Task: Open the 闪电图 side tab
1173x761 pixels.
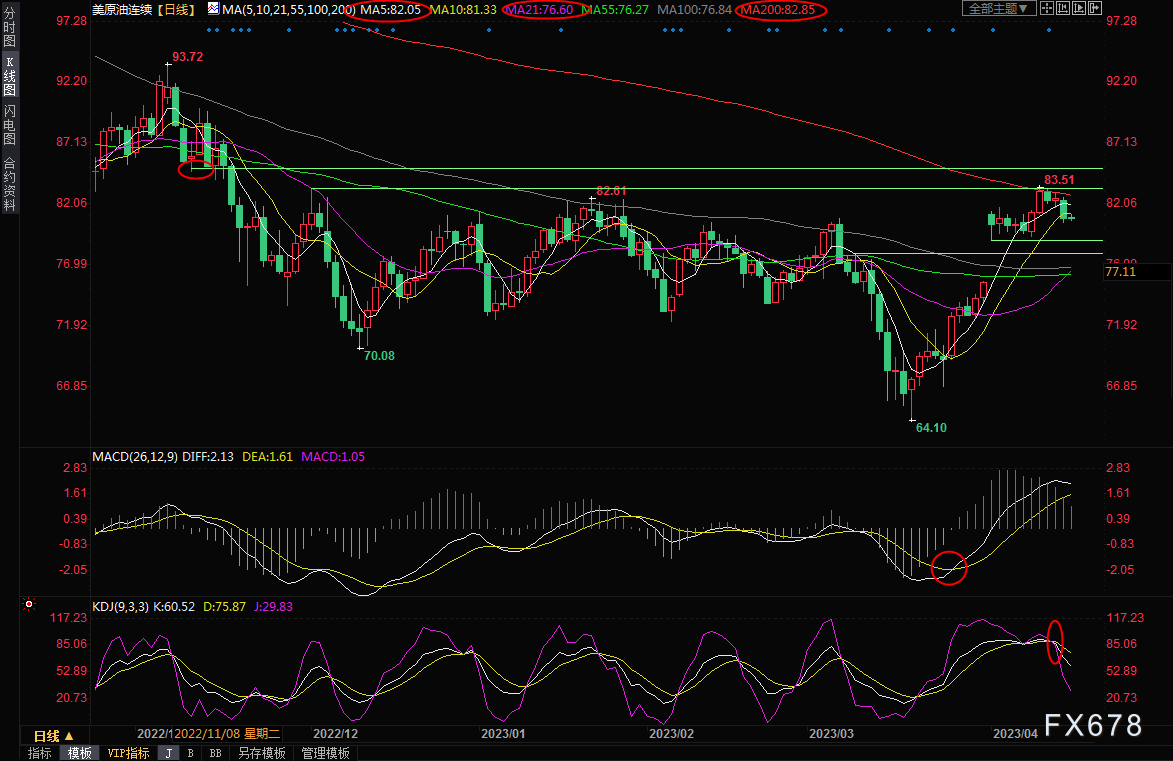Action: pyautogui.click(x=9, y=124)
